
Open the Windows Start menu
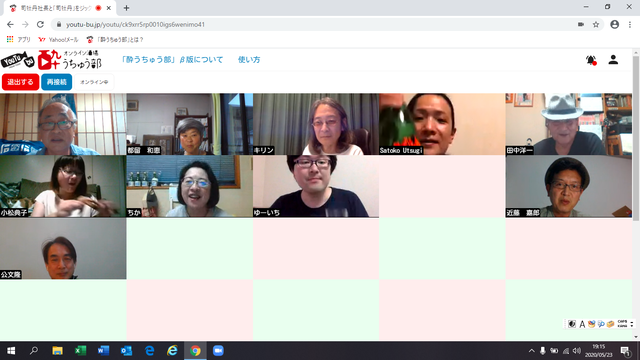[x=11, y=351]
